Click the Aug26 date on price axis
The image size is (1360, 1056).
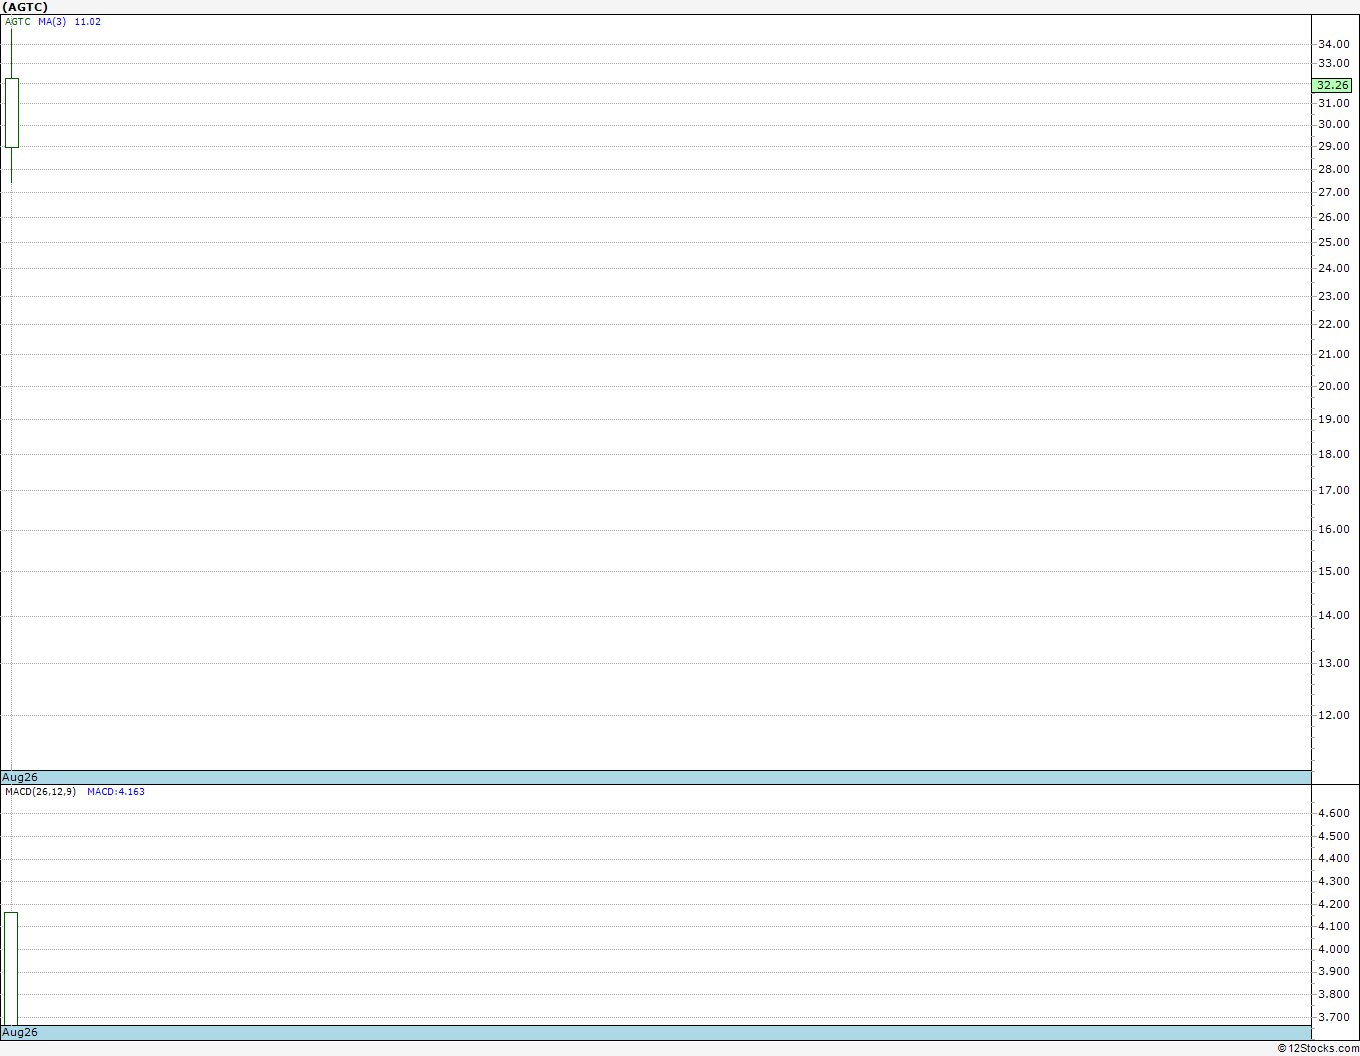click(x=20, y=777)
